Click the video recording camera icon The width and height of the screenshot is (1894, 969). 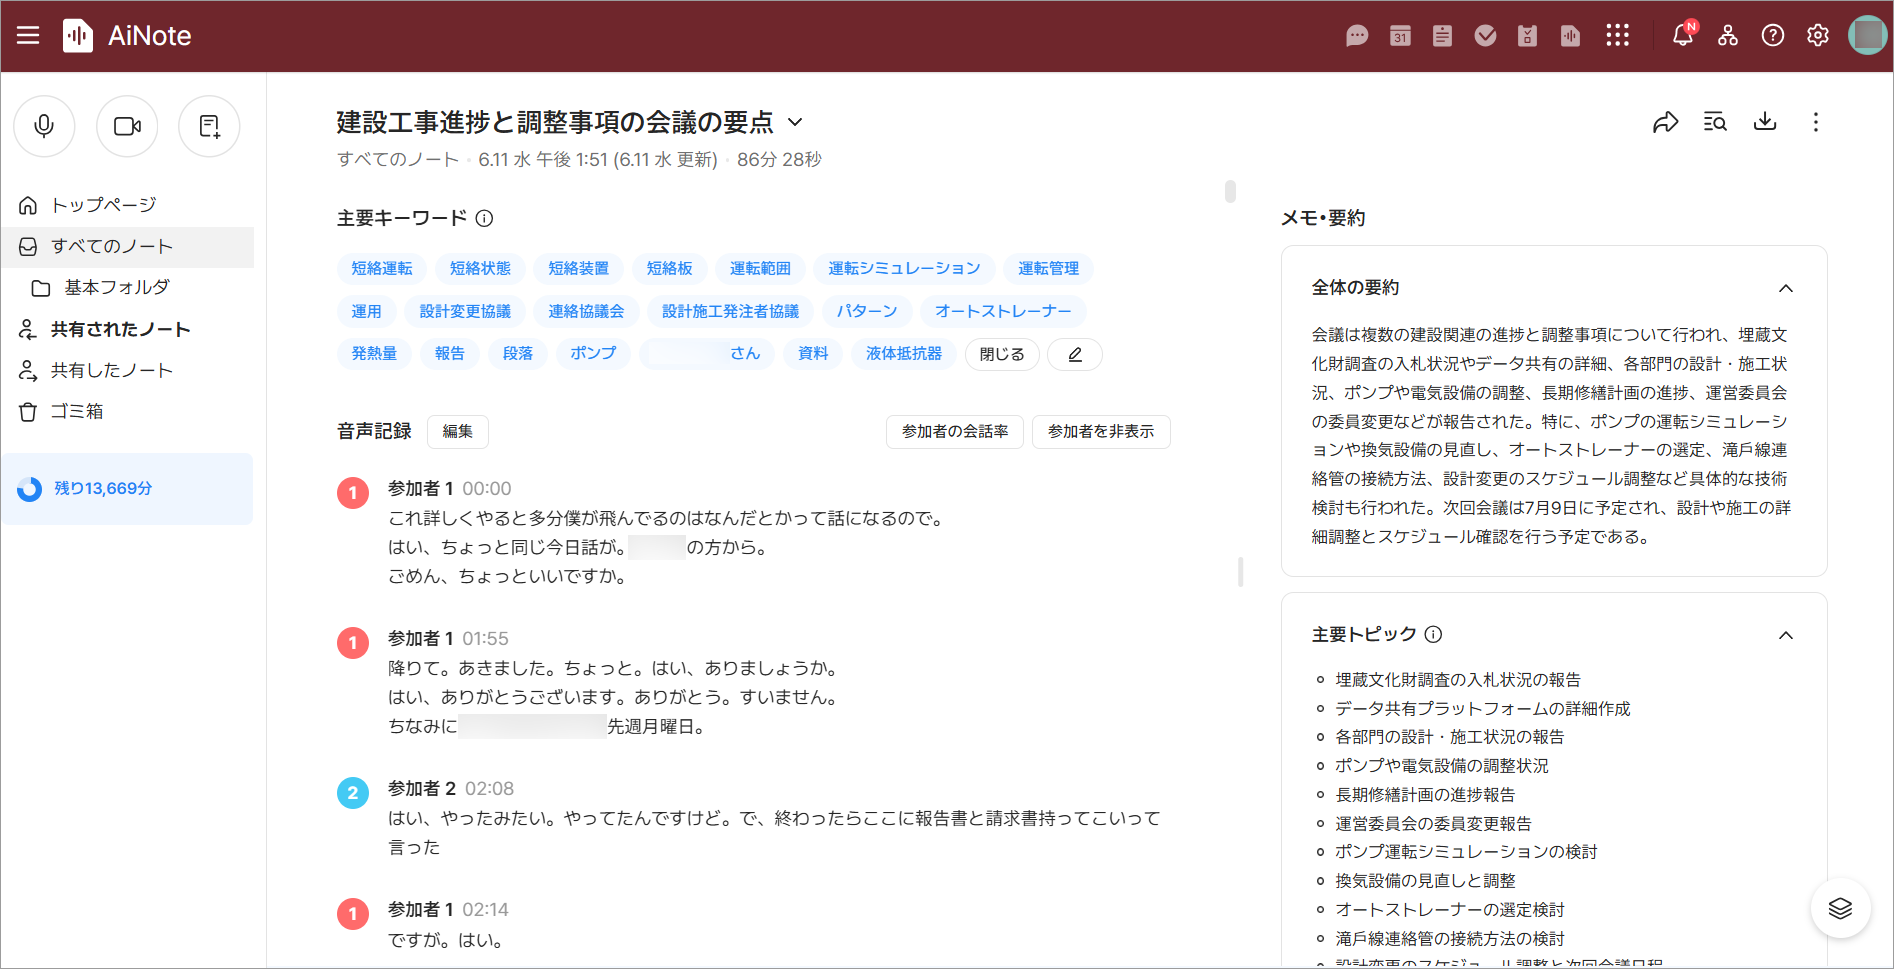tap(127, 126)
